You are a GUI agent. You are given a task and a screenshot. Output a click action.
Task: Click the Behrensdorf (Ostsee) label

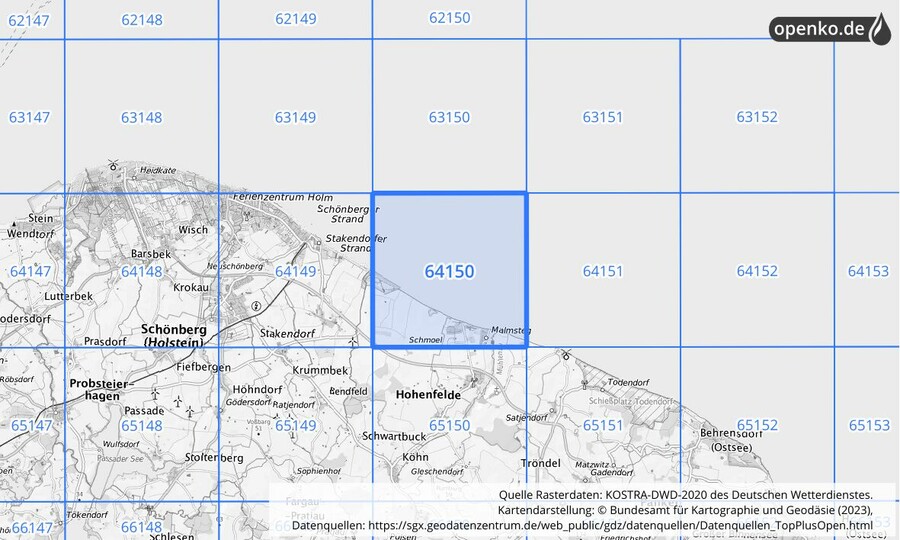[x=731, y=441]
